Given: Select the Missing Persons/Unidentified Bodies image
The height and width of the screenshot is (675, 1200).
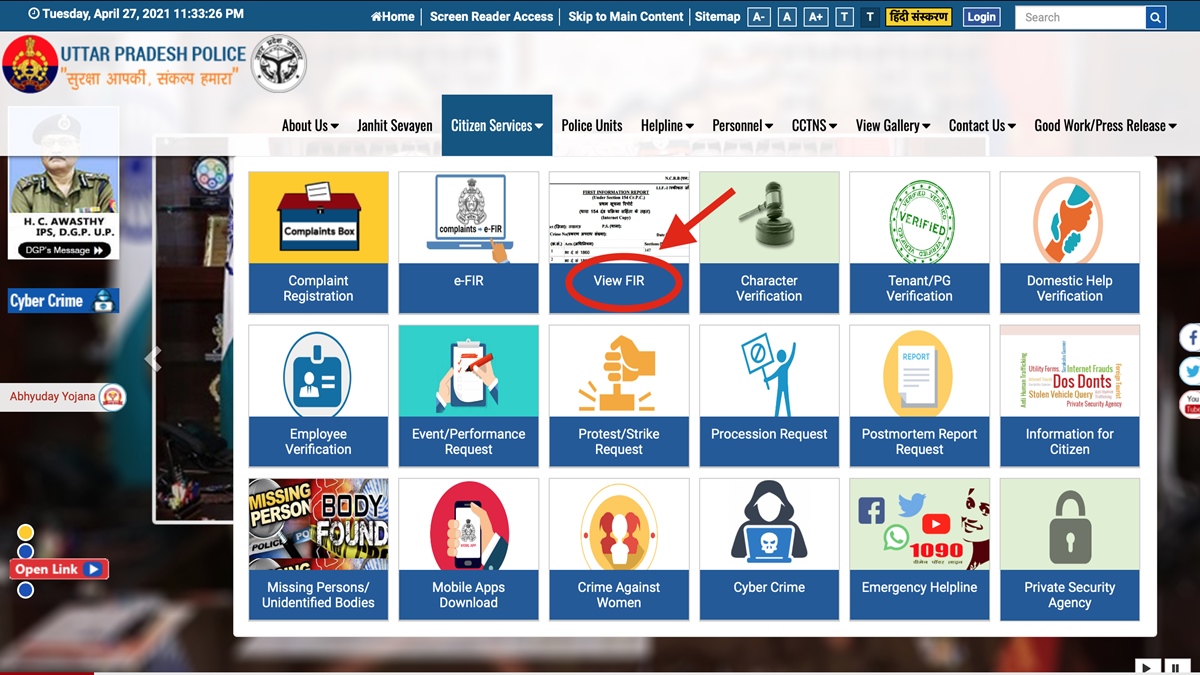Looking at the screenshot, I should tap(318, 524).
